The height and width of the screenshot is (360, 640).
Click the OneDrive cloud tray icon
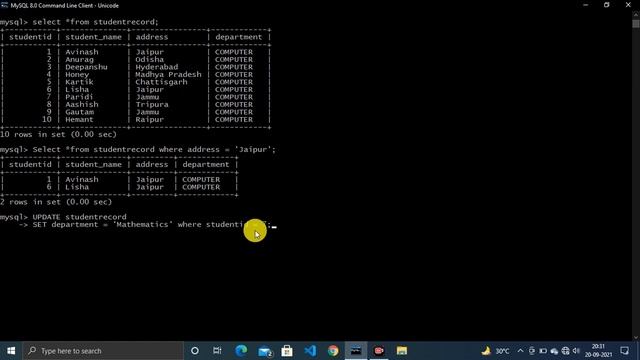click(554, 351)
